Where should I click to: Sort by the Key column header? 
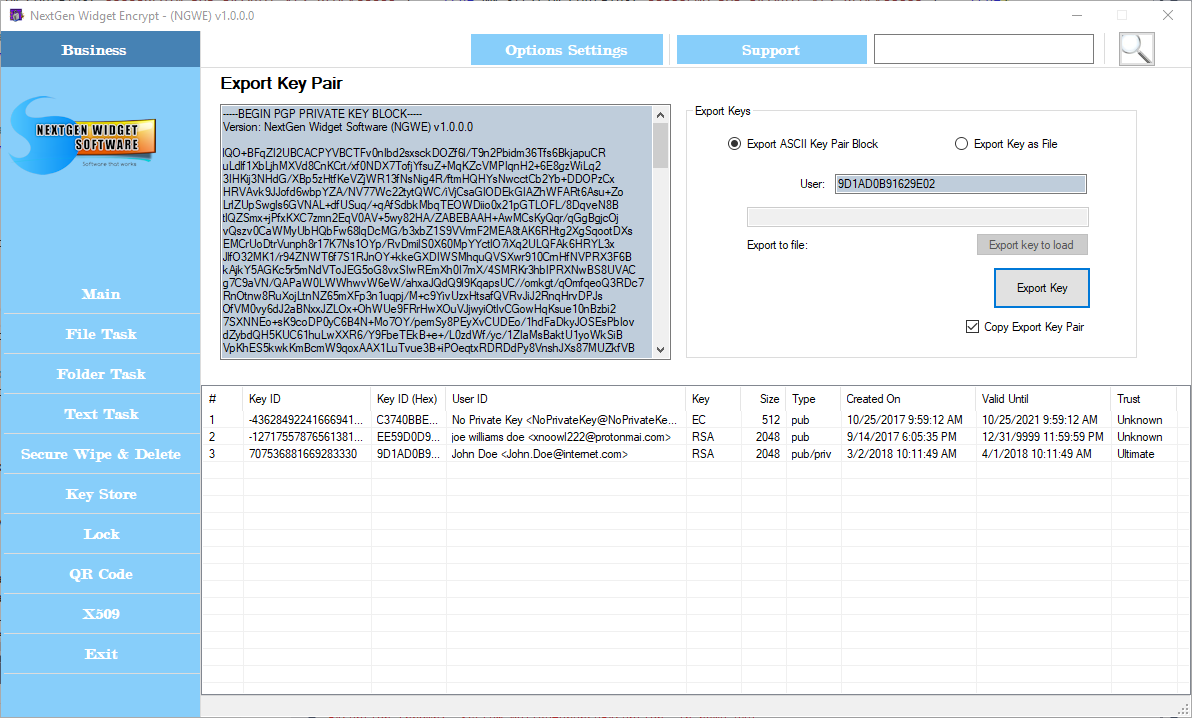714,399
